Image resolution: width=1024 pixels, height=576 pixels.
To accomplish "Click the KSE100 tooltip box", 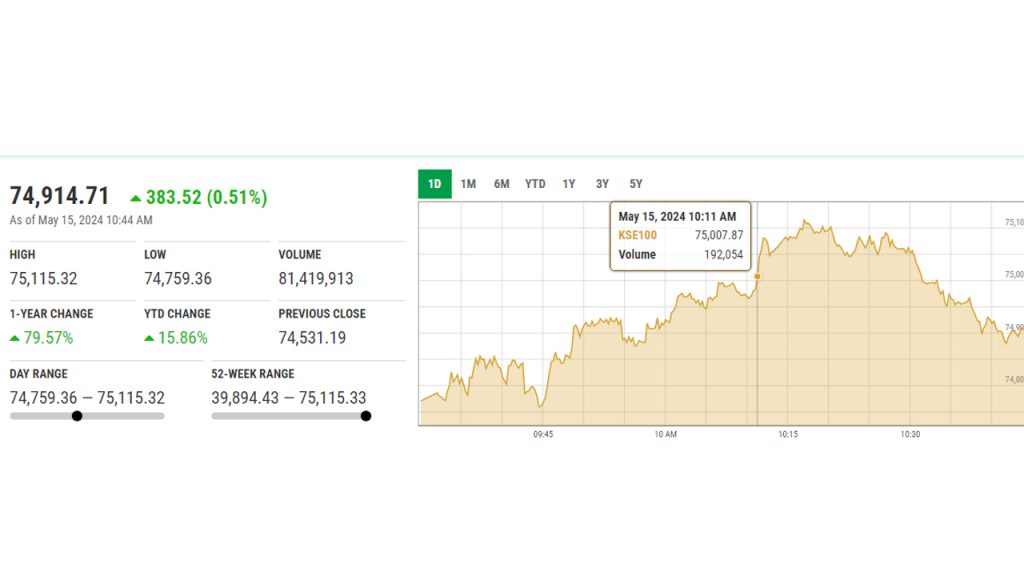I will coord(680,236).
